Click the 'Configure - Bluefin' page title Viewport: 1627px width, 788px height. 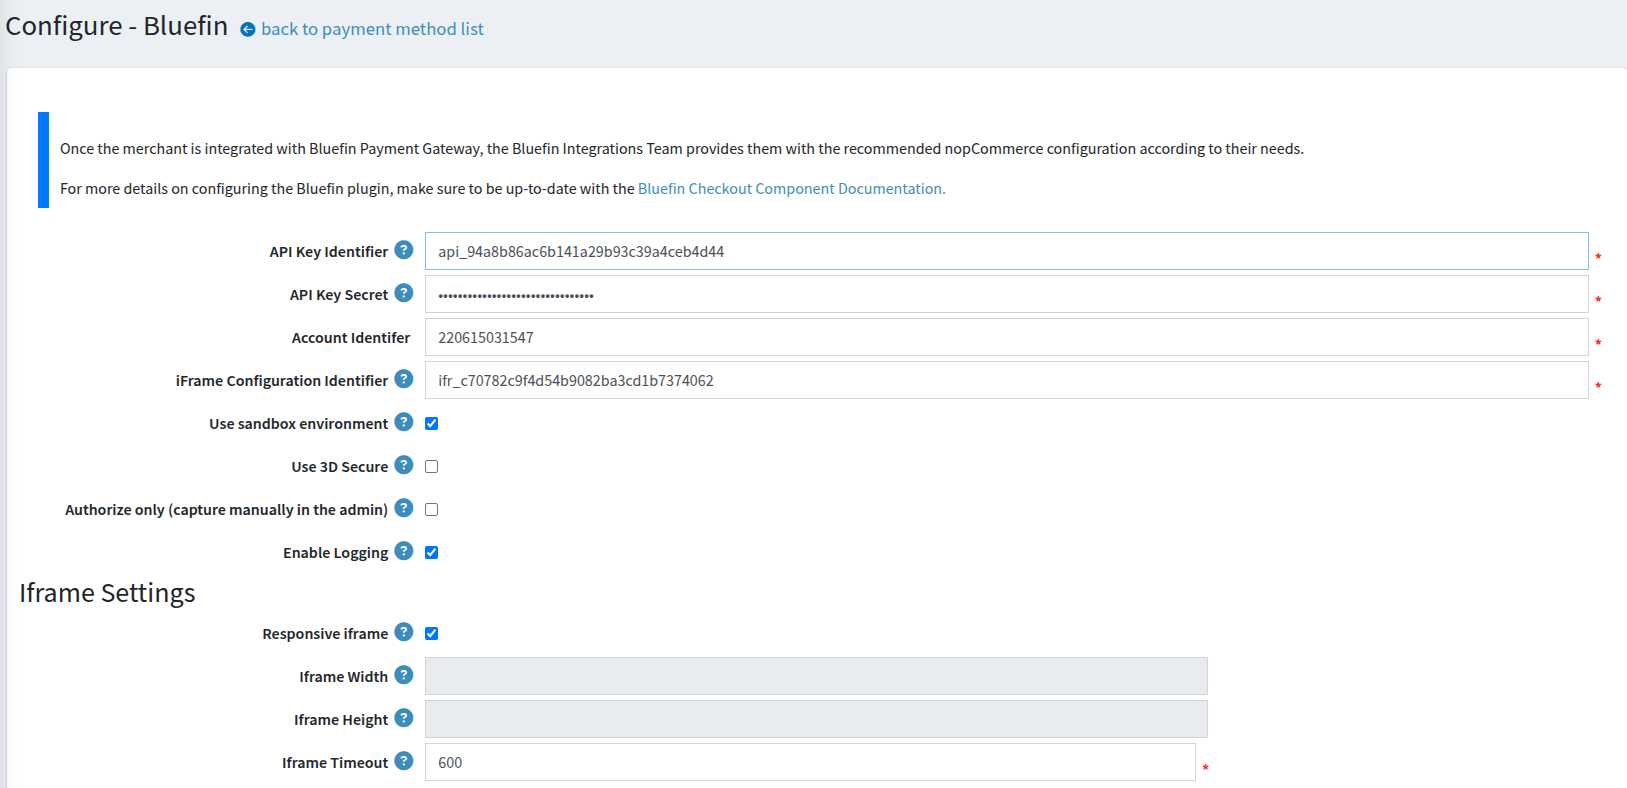tap(117, 26)
